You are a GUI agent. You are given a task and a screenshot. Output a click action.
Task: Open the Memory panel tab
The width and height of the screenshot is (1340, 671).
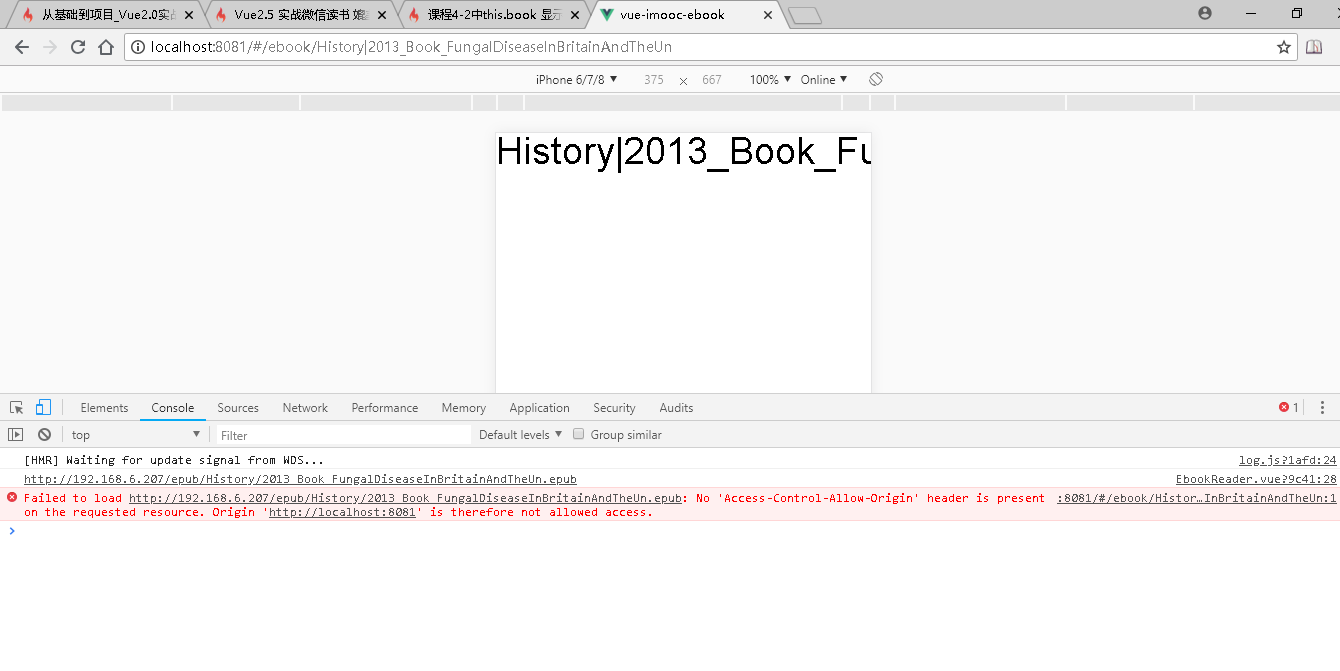point(464,407)
